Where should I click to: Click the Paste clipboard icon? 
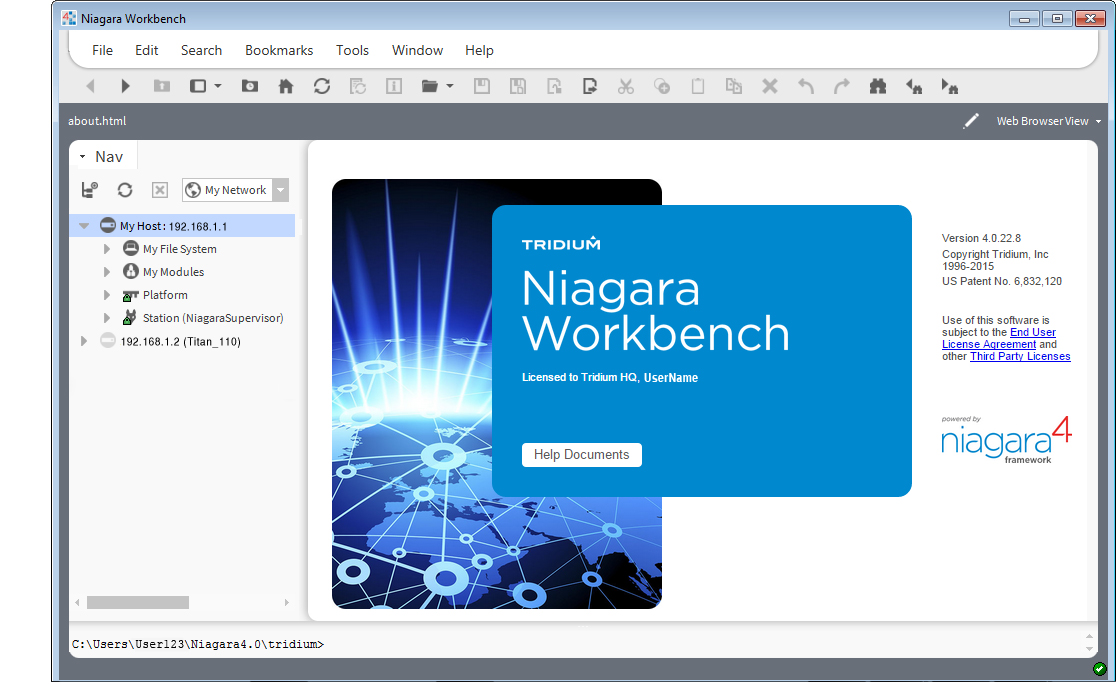[698, 86]
